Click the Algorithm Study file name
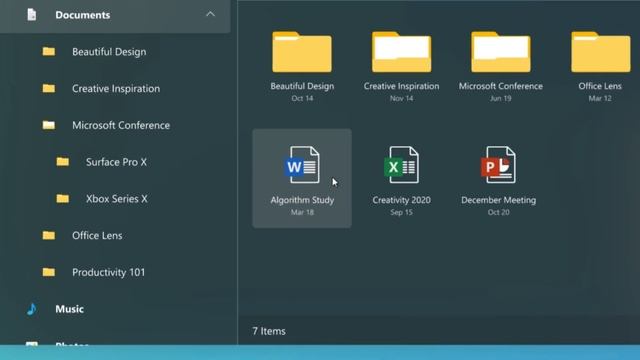This screenshot has width=640, height=360. pyautogui.click(x=302, y=200)
